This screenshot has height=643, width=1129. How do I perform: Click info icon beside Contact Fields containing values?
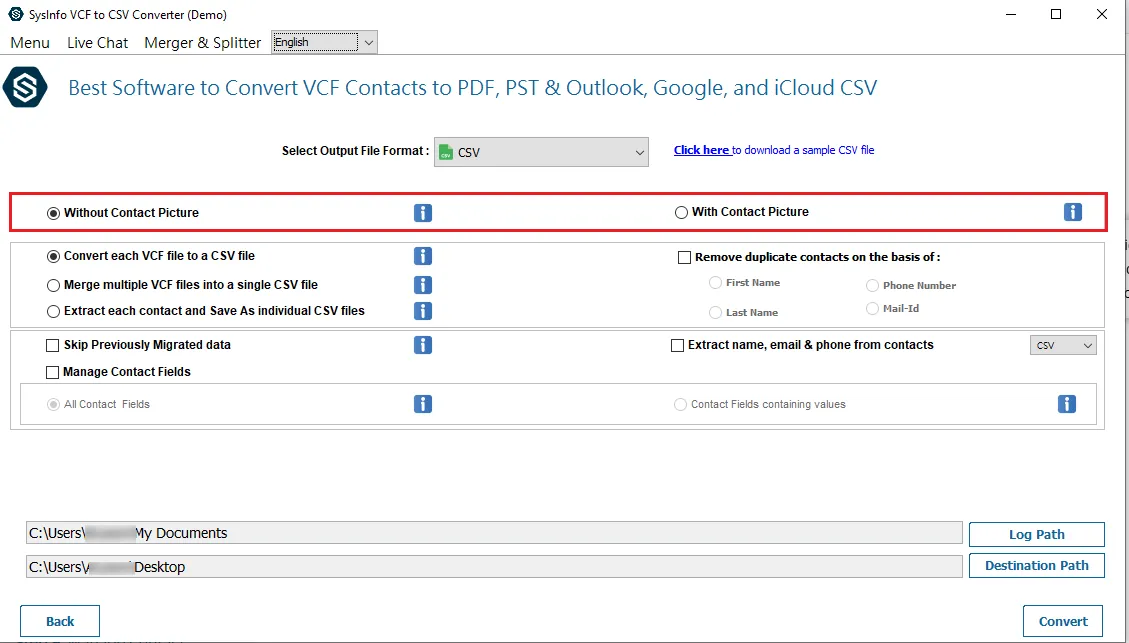coord(1067,404)
